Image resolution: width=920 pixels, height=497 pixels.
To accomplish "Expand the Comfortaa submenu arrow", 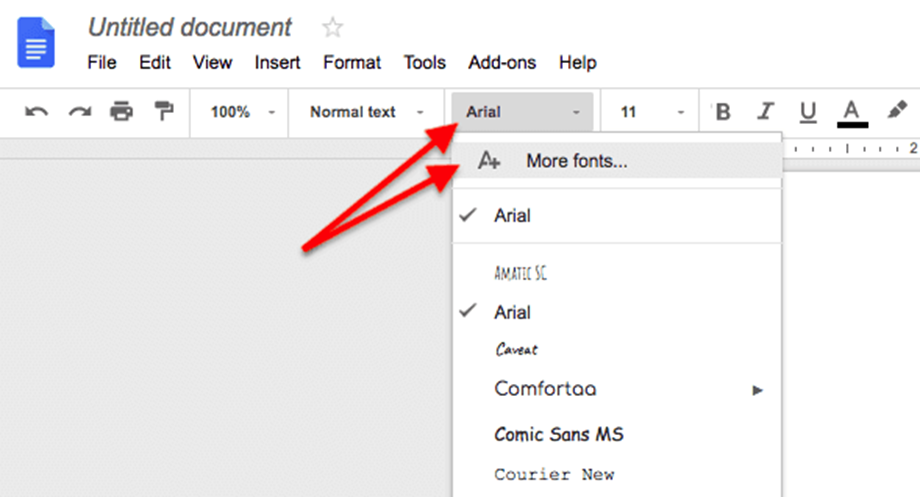I will [x=757, y=390].
